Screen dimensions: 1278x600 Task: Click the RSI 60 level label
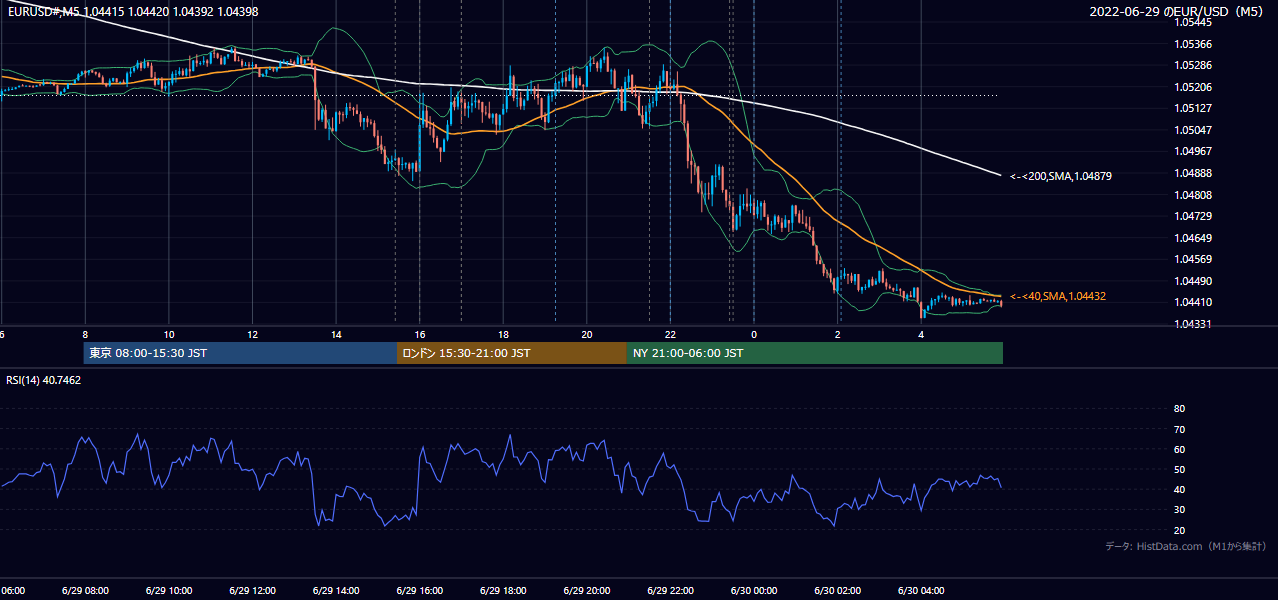pos(1179,449)
